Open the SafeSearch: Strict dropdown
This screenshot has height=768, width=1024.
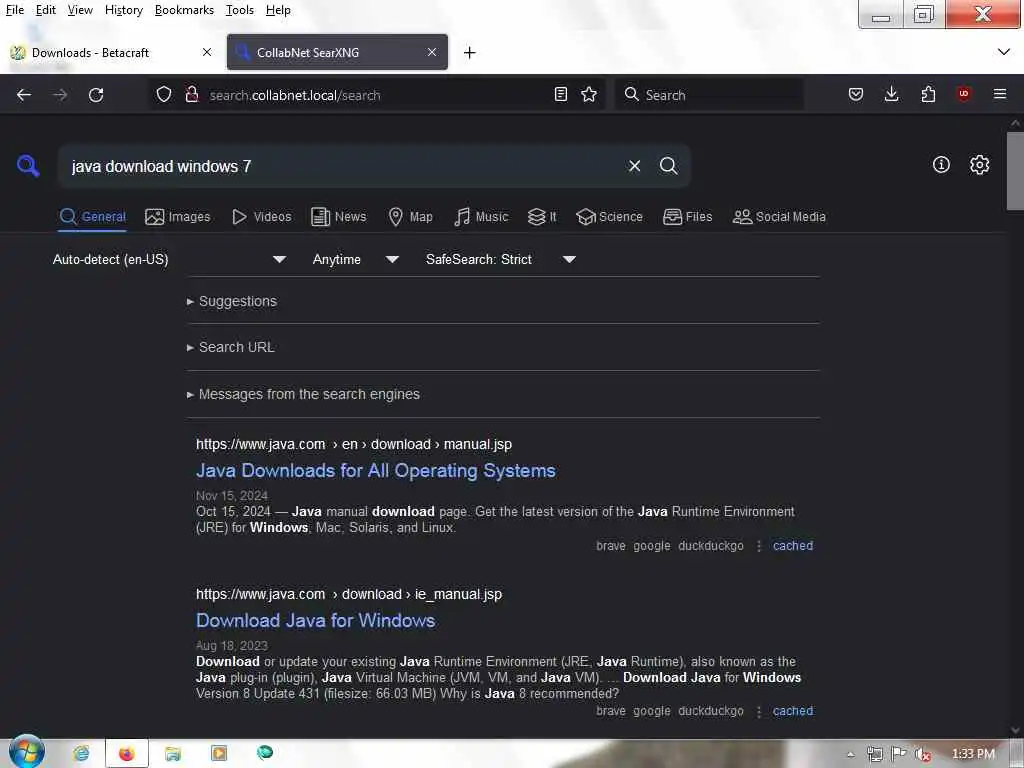click(x=501, y=259)
